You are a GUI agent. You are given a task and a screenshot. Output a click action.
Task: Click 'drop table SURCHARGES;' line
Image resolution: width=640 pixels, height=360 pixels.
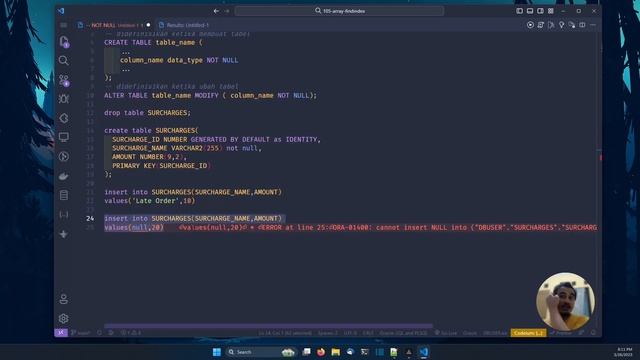(x=147, y=113)
